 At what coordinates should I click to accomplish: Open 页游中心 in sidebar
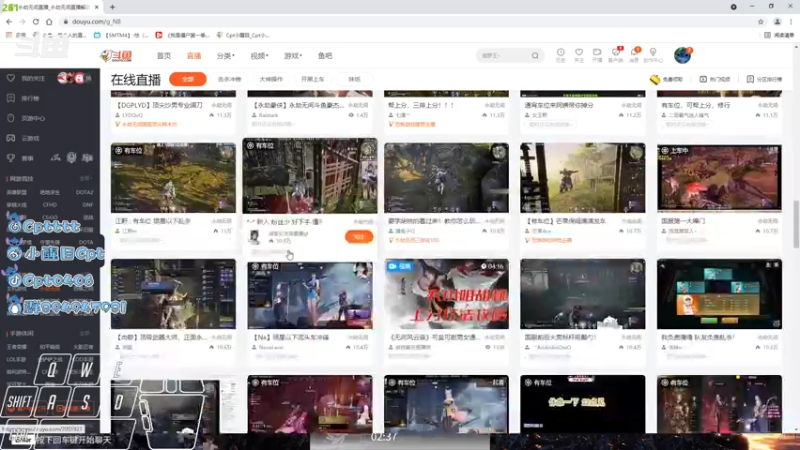click(x=27, y=118)
